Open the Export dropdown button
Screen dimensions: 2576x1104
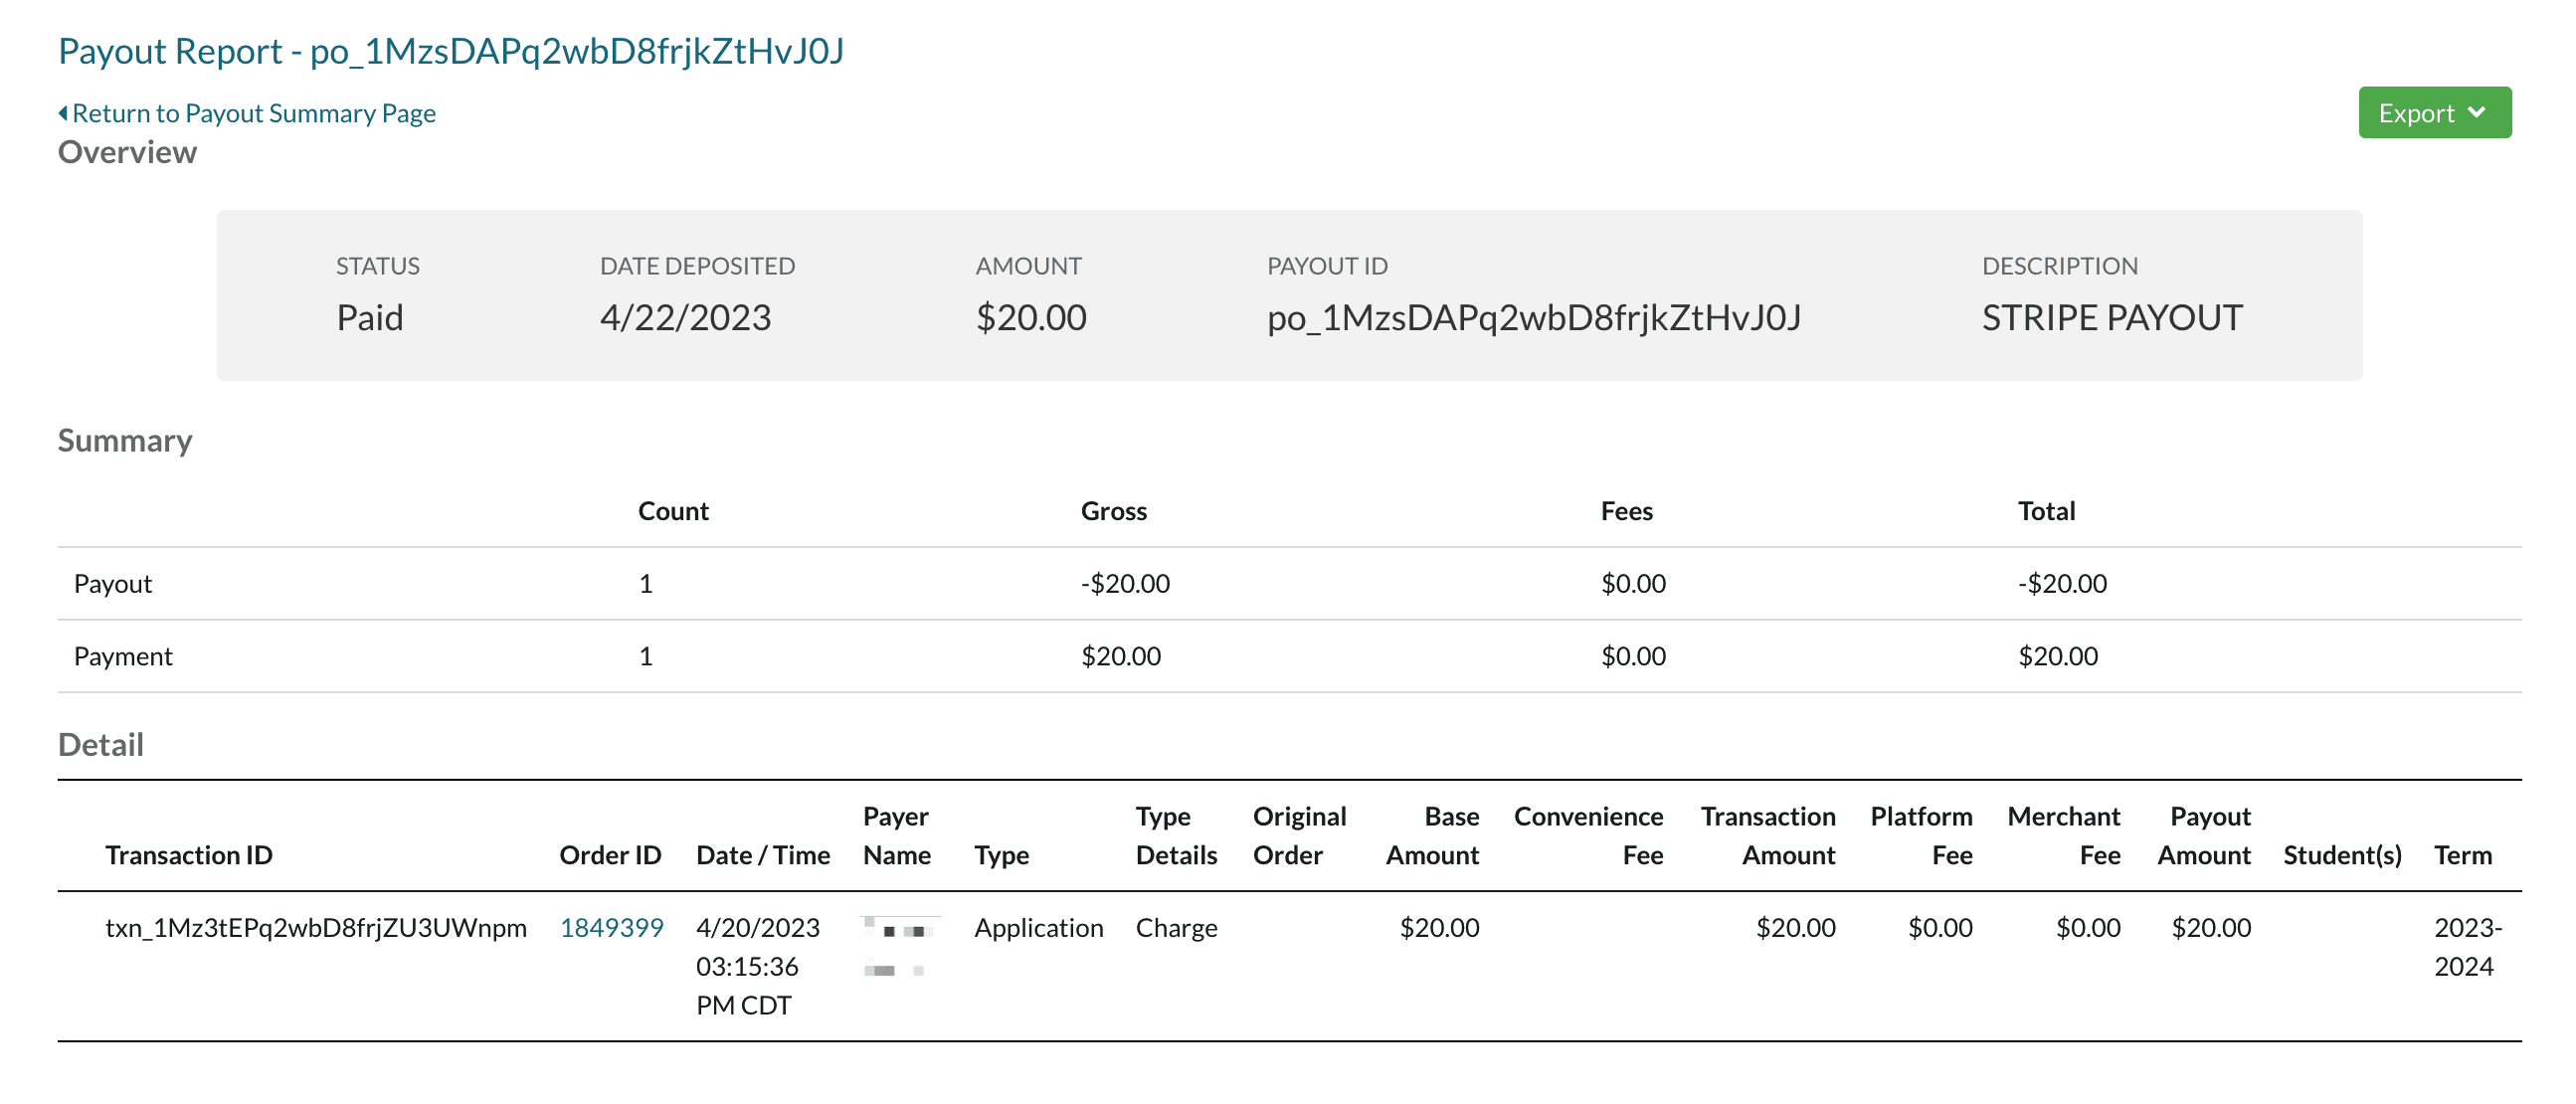(2432, 113)
